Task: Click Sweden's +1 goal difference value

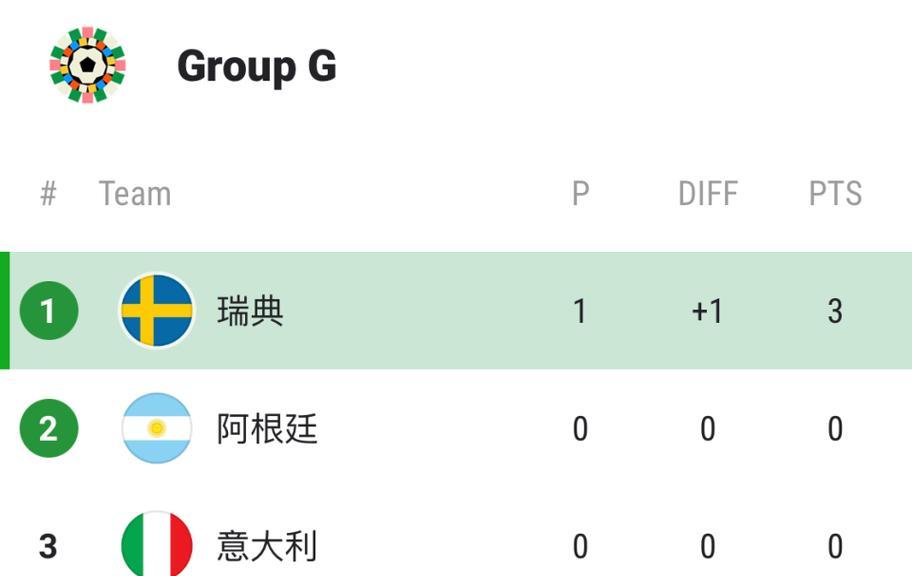Action: click(x=707, y=311)
